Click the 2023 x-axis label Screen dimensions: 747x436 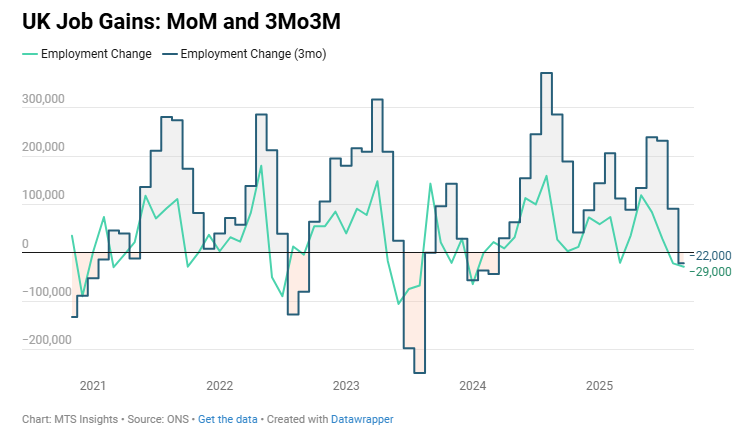346,385
